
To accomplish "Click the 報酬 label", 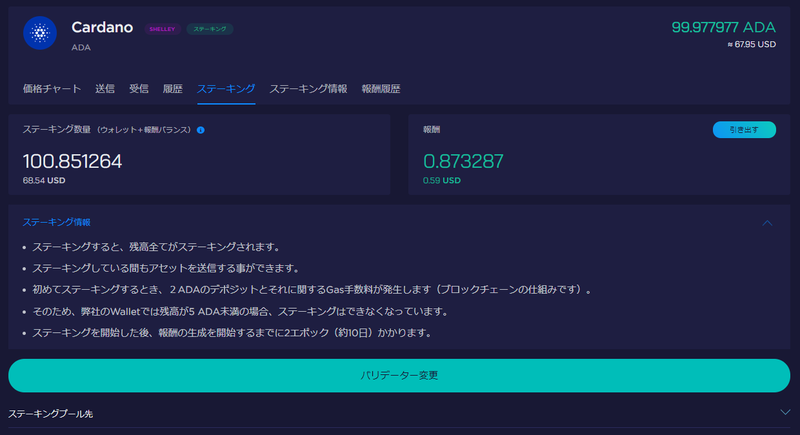I will [x=432, y=130].
